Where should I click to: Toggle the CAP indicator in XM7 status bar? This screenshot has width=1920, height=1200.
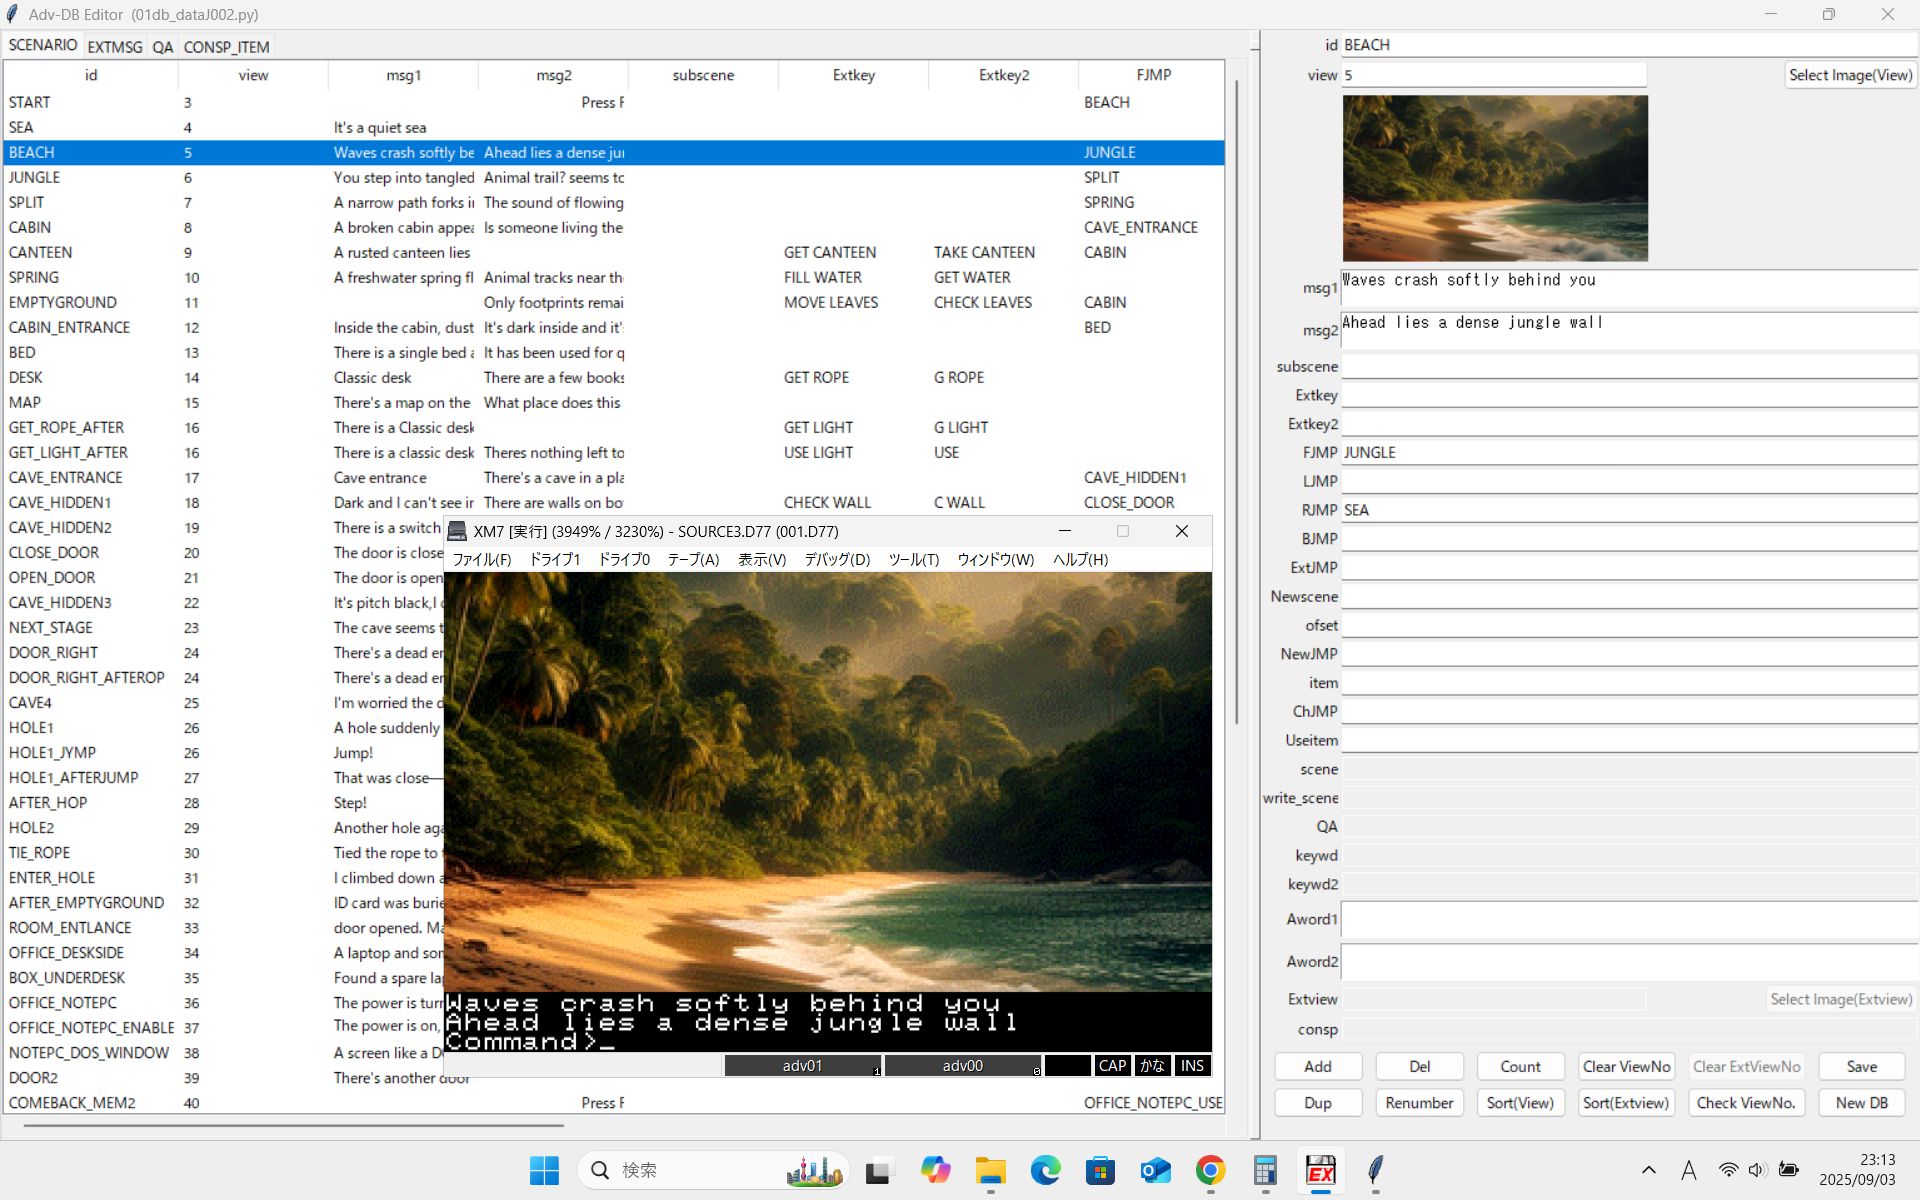pos(1112,1066)
